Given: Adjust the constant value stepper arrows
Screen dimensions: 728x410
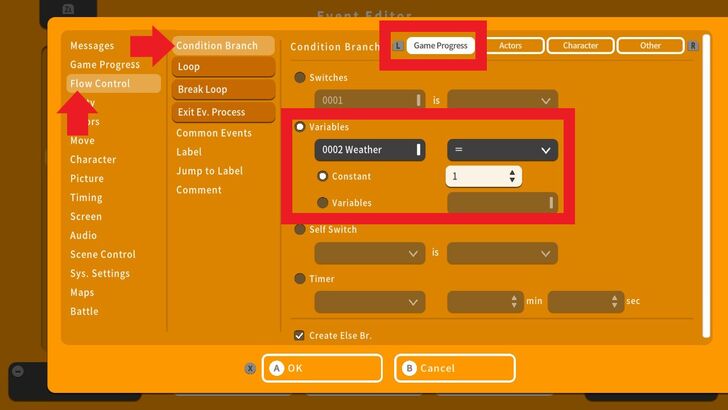Looking at the screenshot, I should pyautogui.click(x=513, y=176).
